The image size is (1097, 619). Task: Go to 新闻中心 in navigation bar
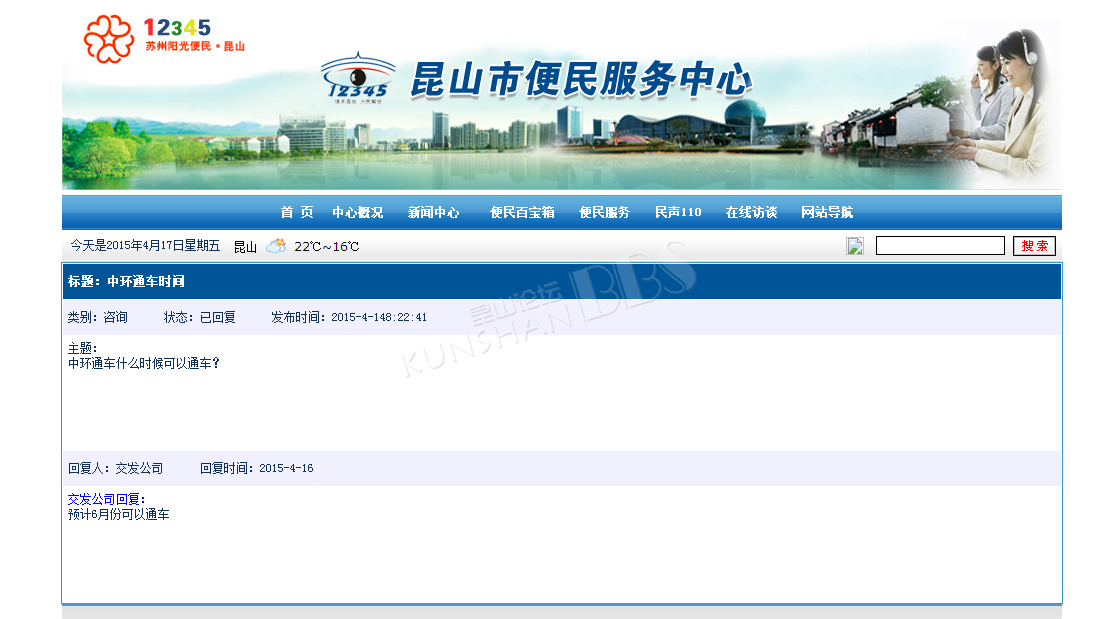(434, 213)
